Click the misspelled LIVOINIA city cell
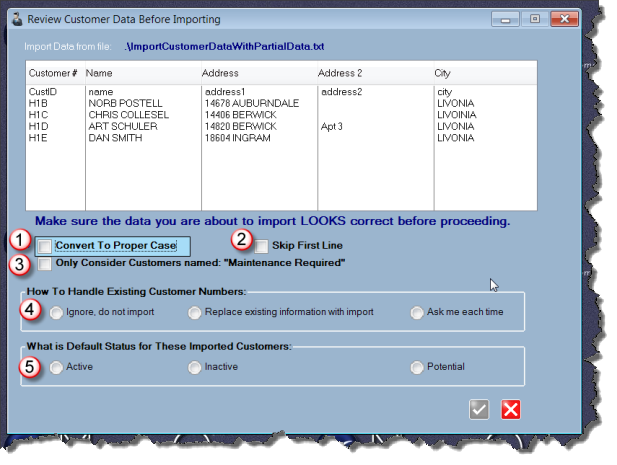Viewport: 617px width, 465px height. point(456,115)
